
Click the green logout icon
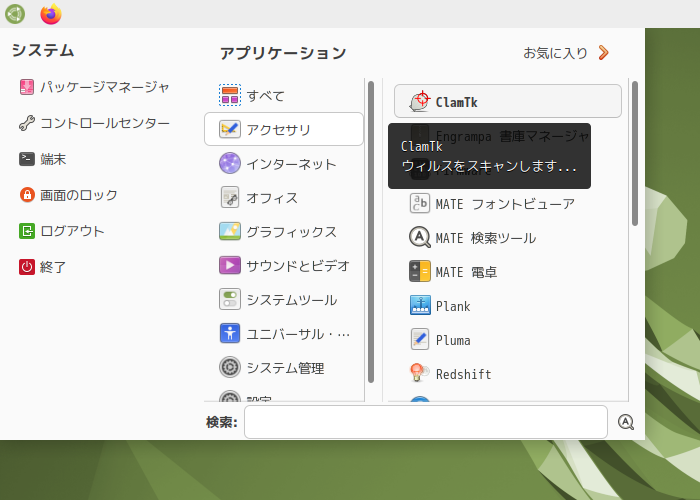[x=27, y=231]
